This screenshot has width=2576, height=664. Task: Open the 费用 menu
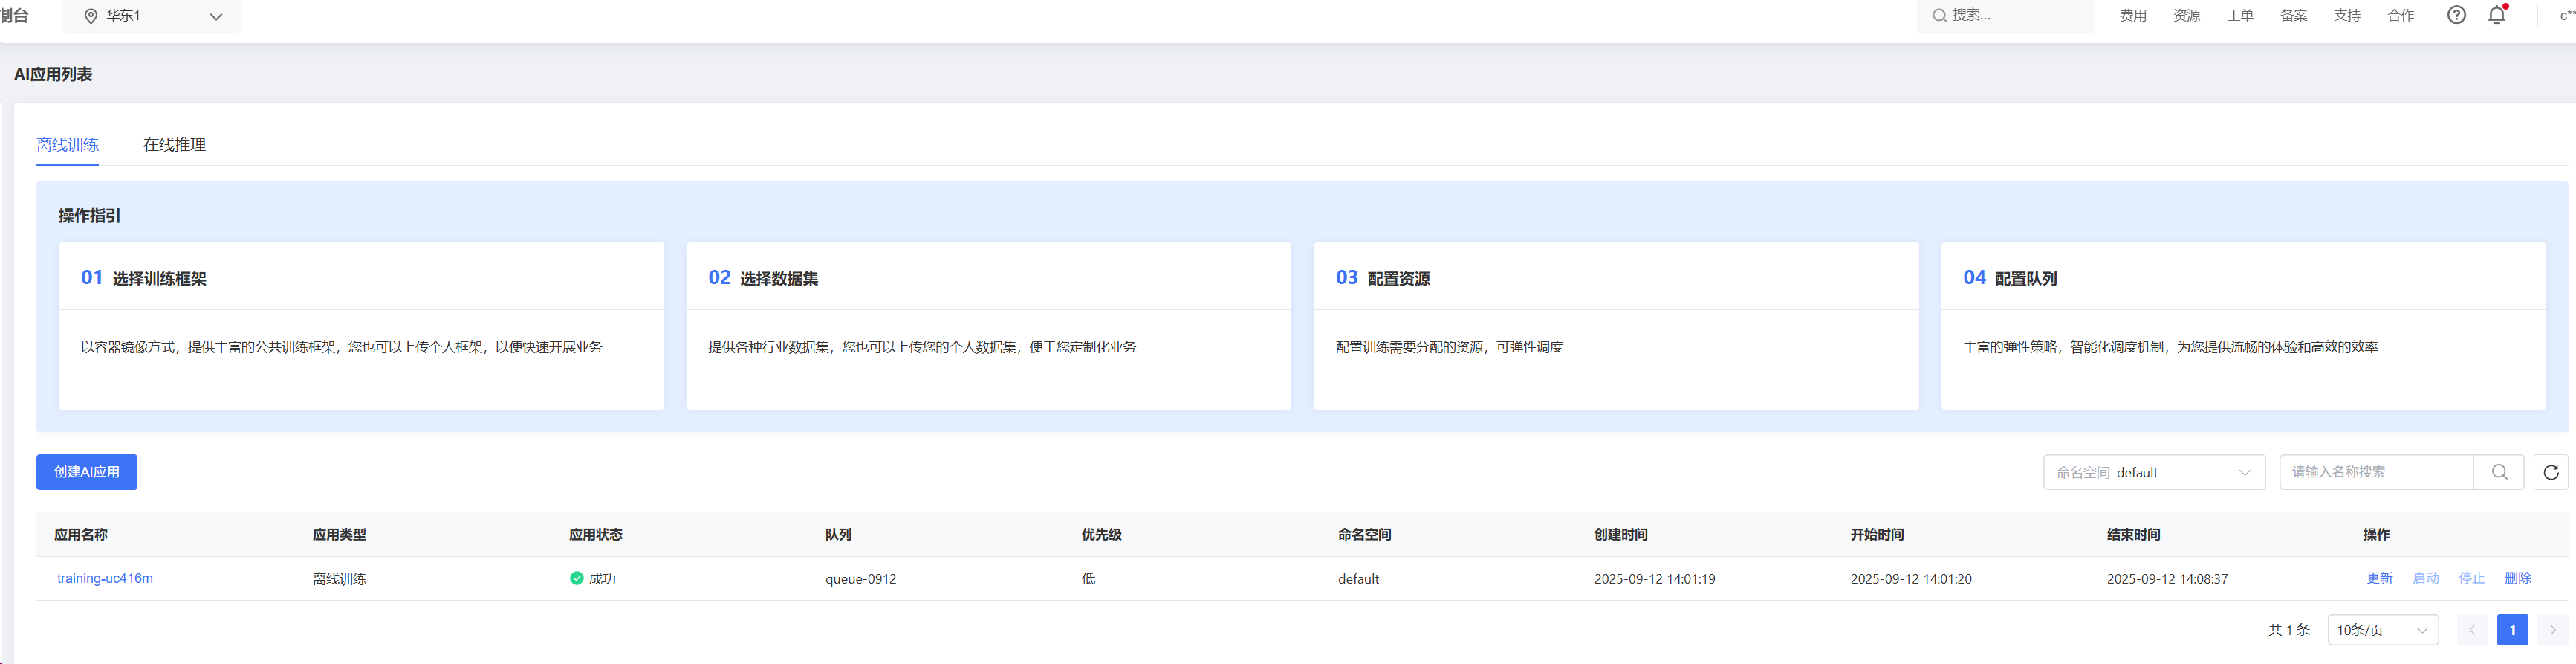click(2132, 16)
